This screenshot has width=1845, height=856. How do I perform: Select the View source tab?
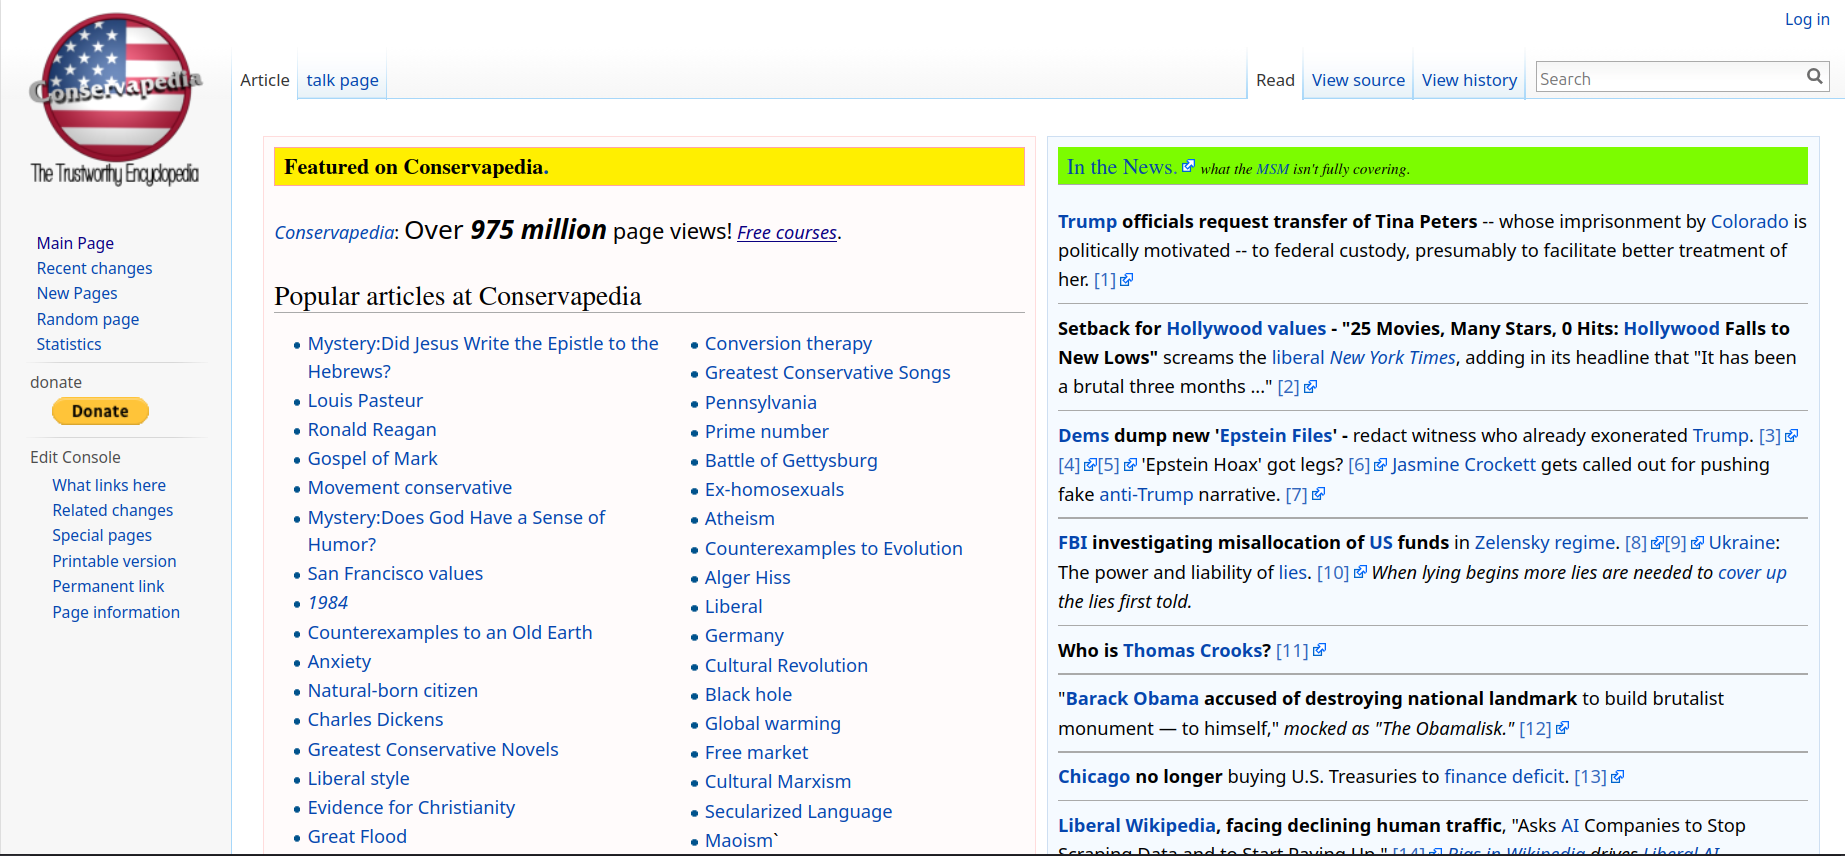point(1357,80)
